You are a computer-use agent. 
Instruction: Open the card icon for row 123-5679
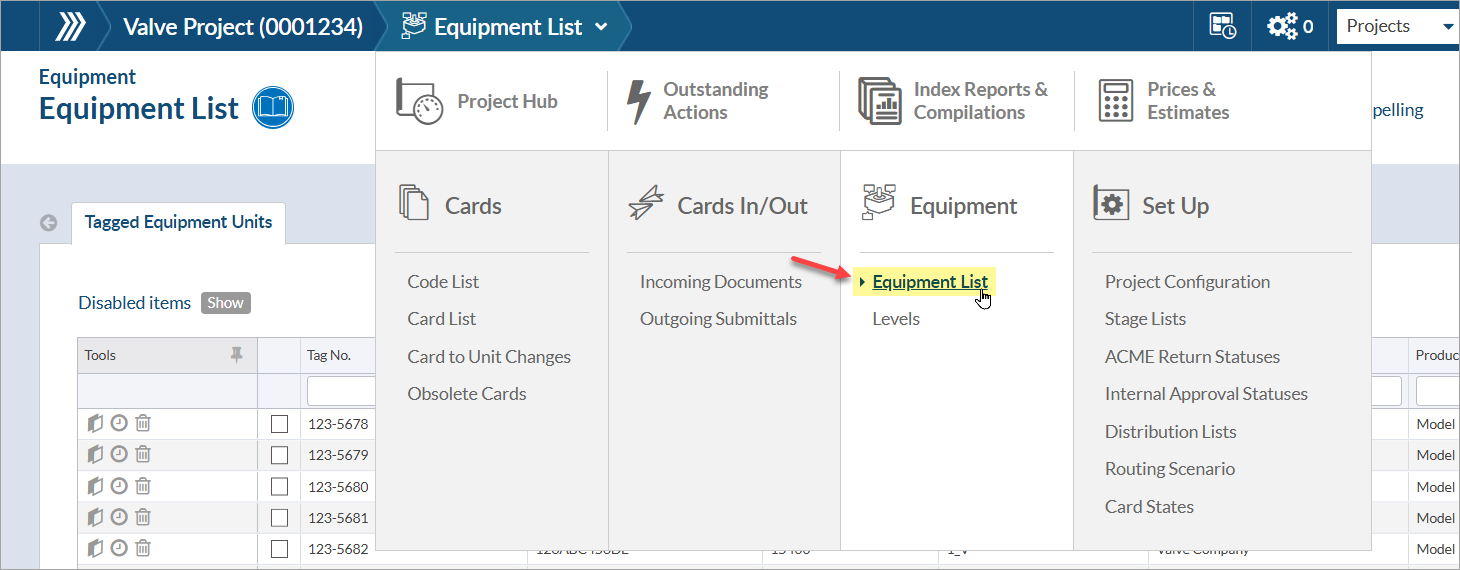coord(96,454)
